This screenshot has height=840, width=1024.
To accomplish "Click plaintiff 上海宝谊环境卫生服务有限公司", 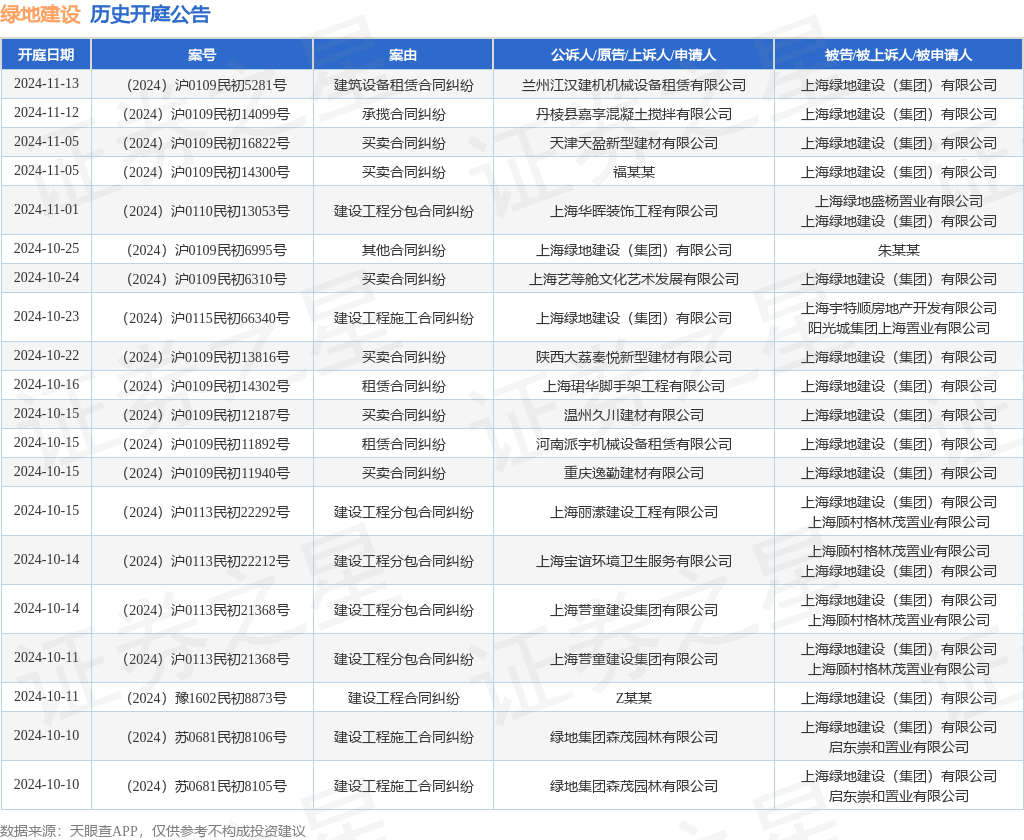I will point(633,561).
